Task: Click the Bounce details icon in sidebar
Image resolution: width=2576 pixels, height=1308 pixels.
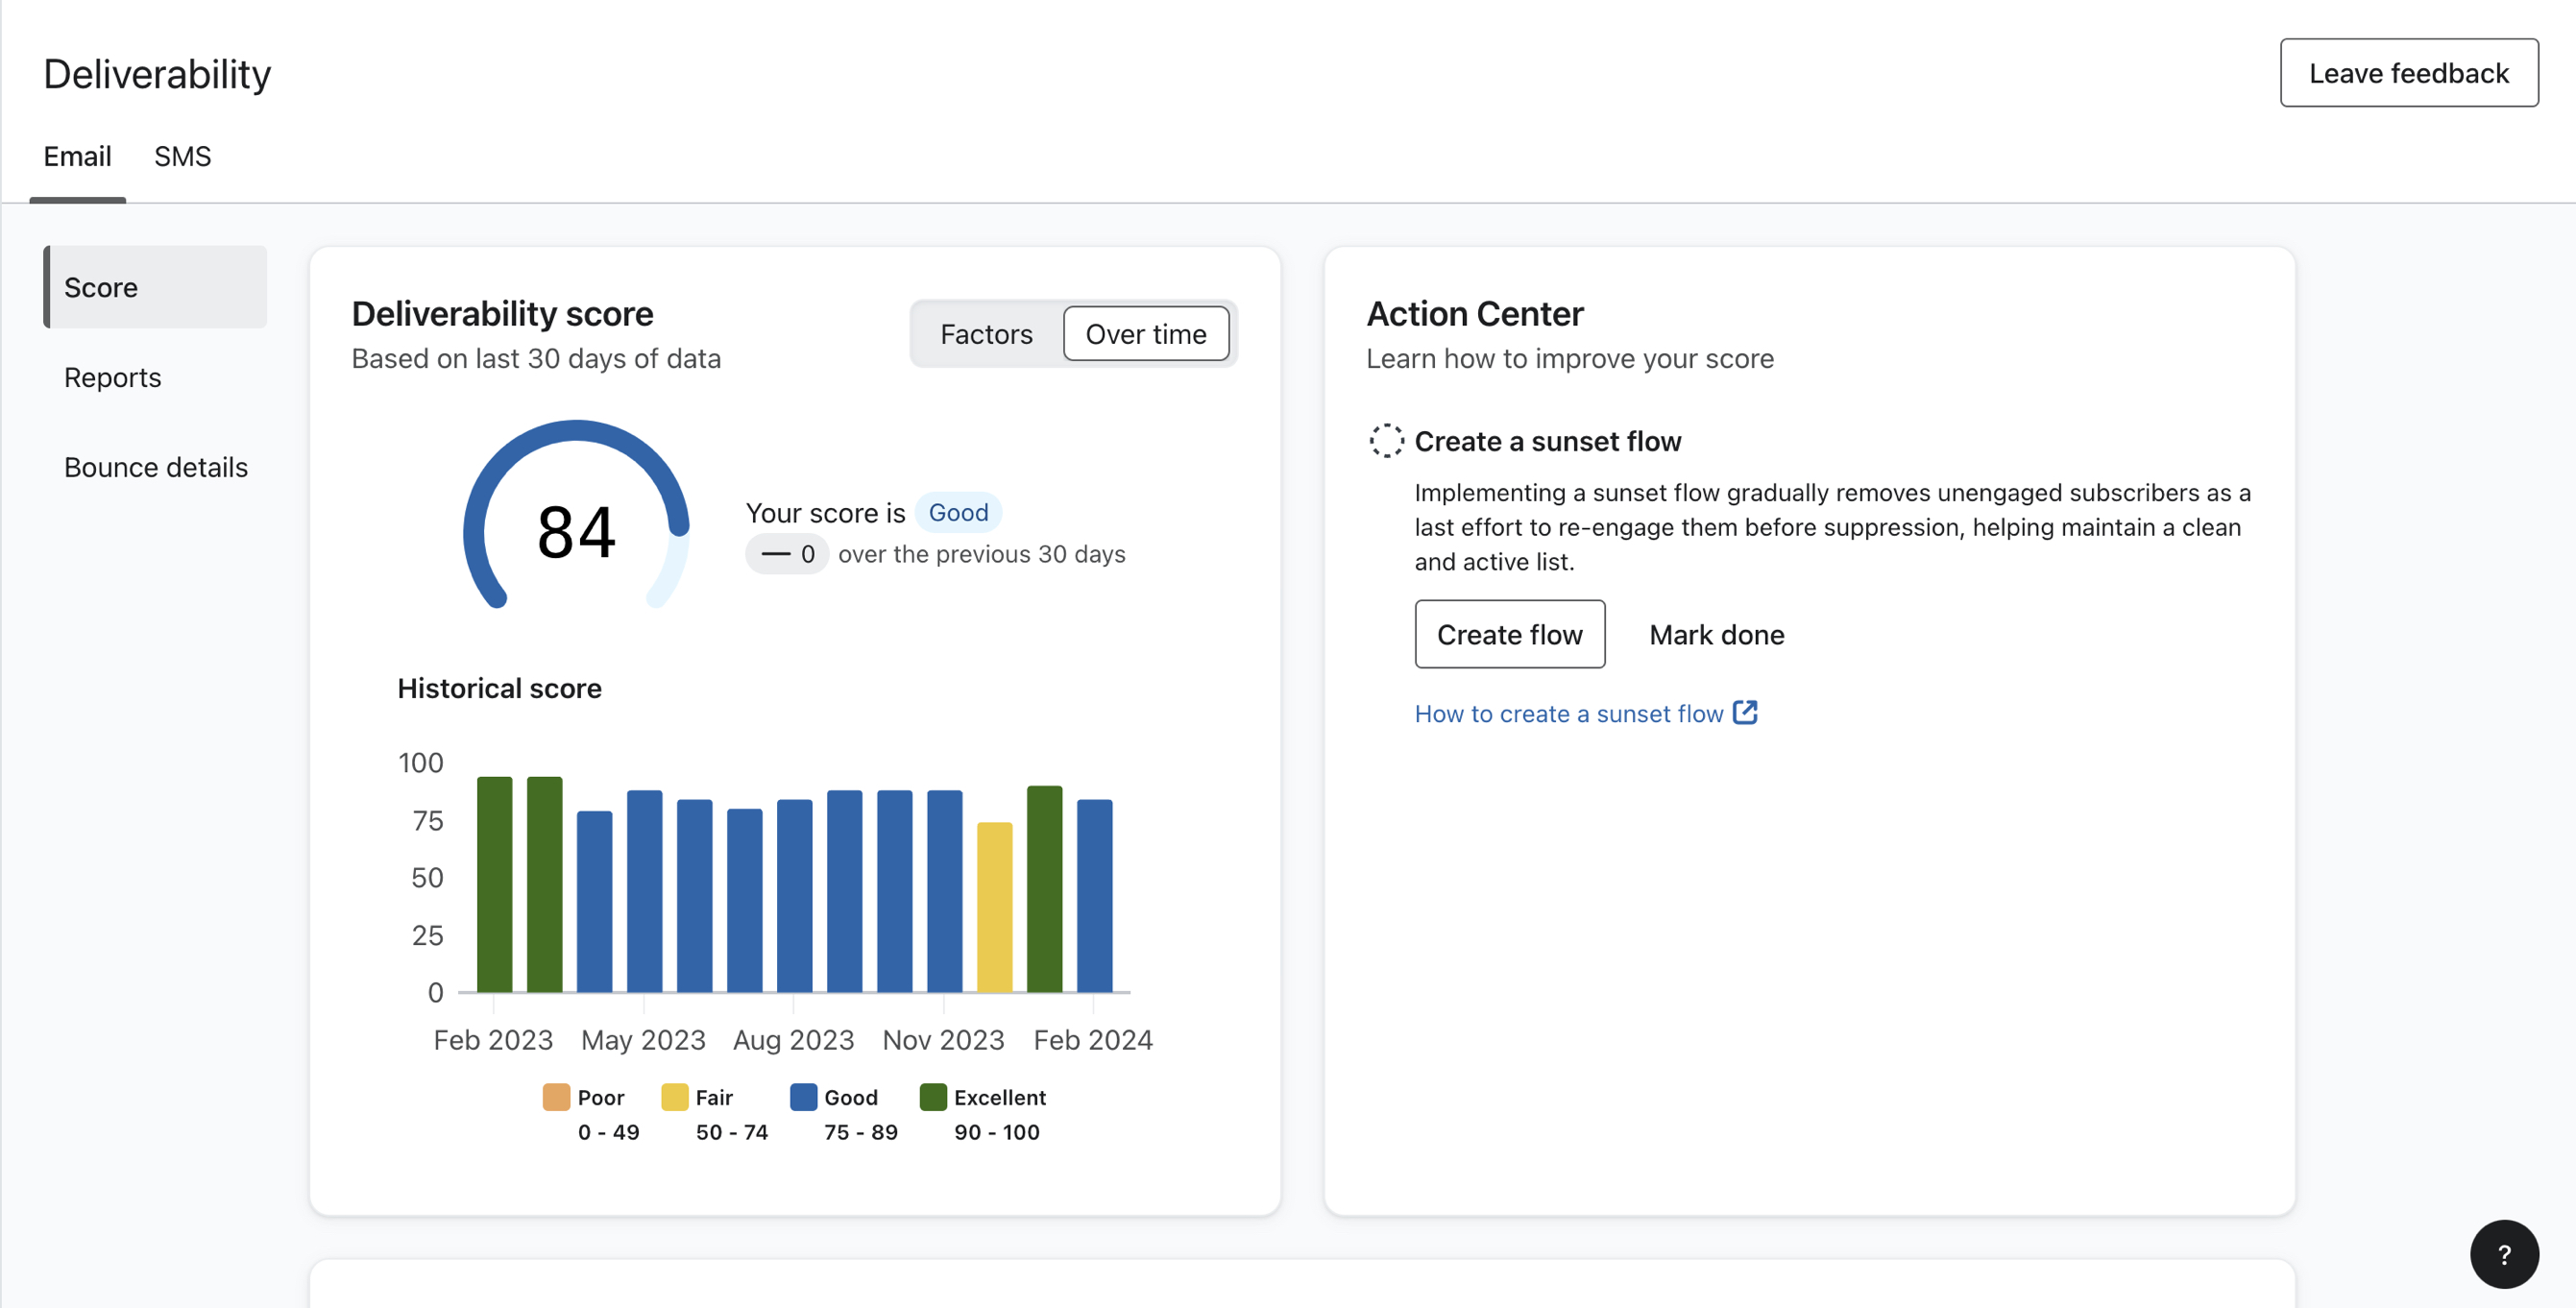Action: 156,466
